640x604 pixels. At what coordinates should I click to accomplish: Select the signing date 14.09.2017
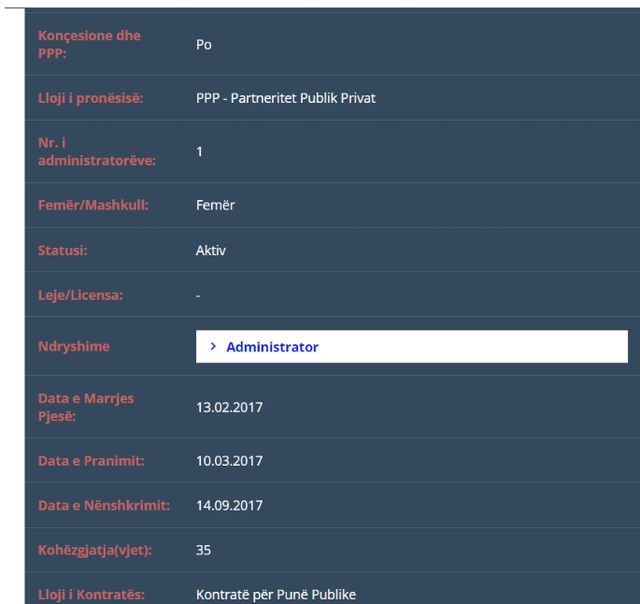229,506
